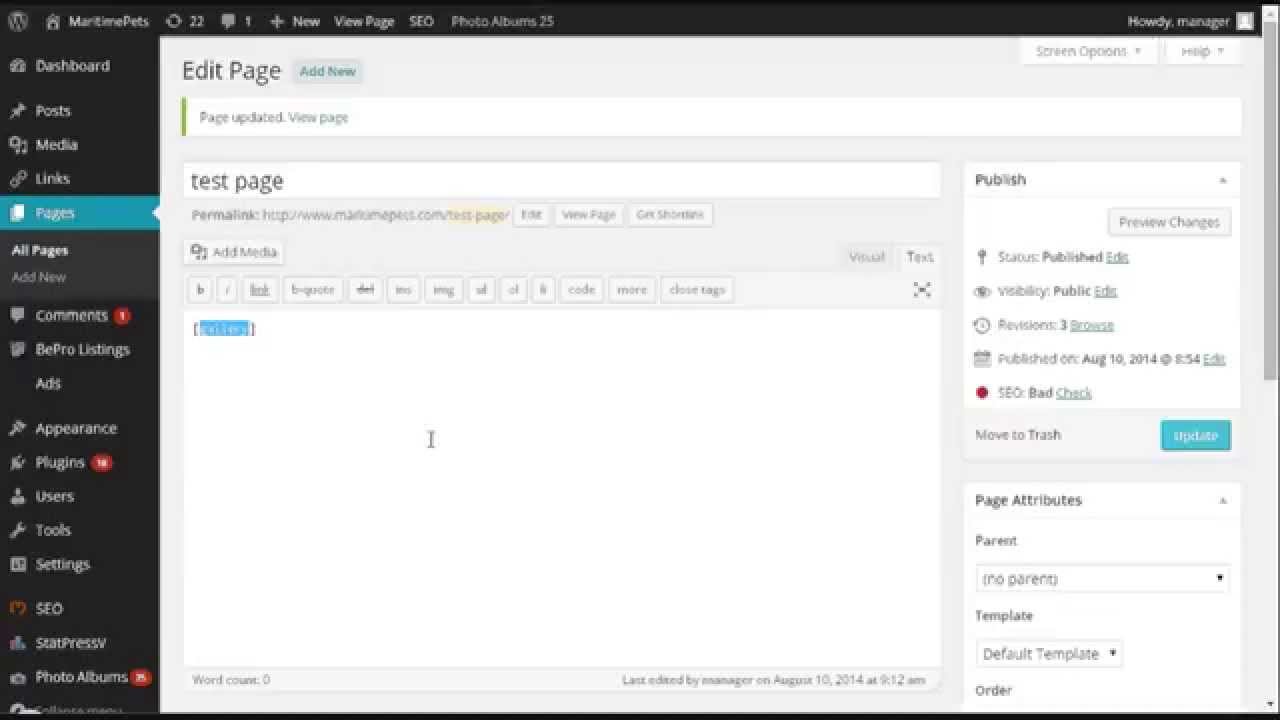Browse the page revisions link
This screenshot has width=1280, height=720.
tap(1092, 325)
